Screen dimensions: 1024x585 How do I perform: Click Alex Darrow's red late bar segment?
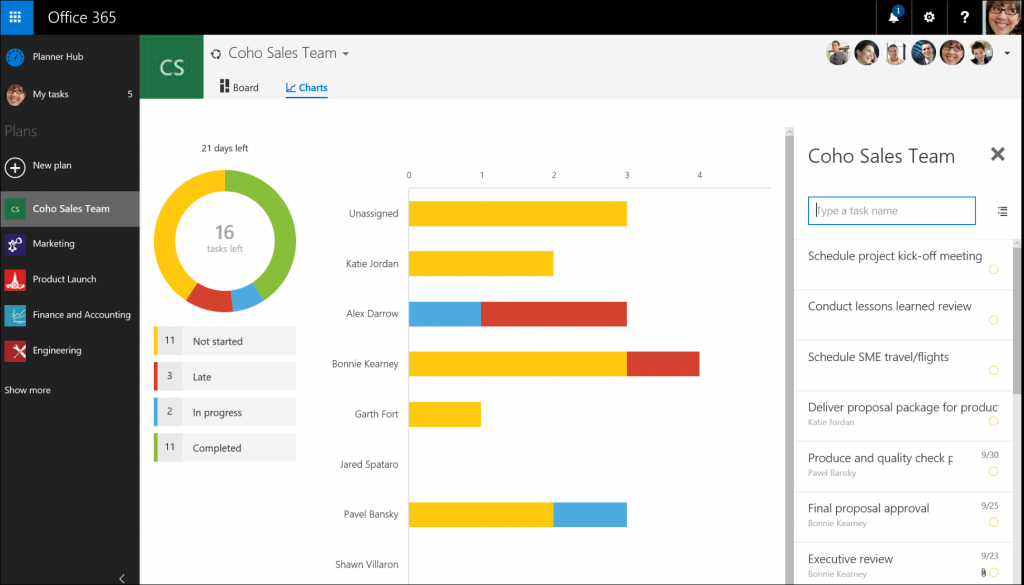pos(554,314)
